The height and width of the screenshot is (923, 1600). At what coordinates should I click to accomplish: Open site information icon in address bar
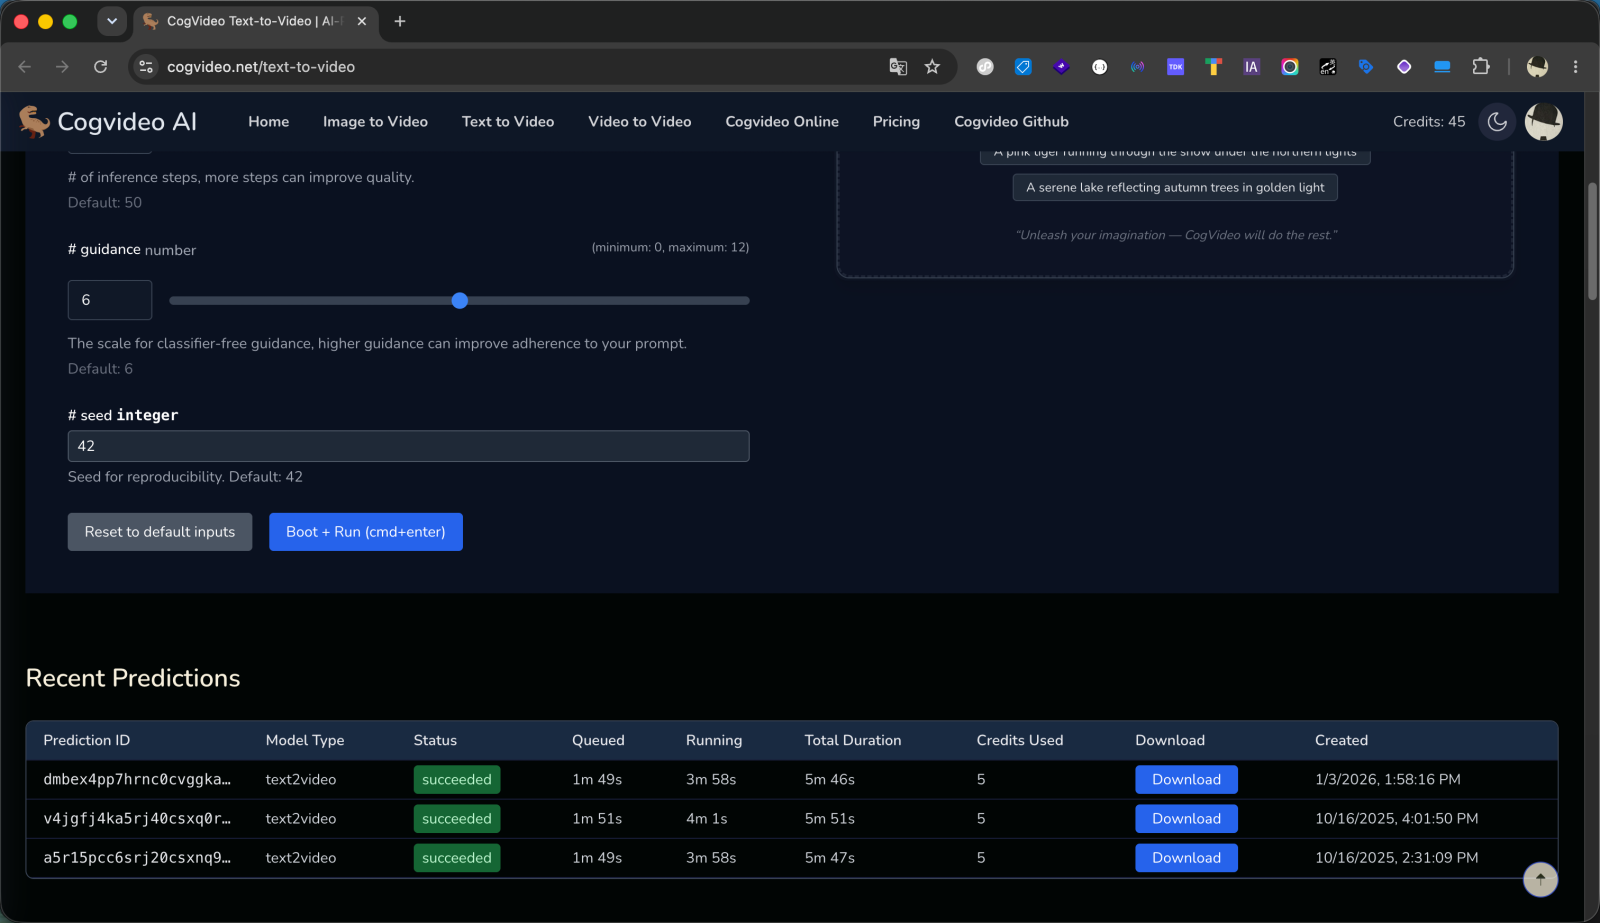click(146, 67)
